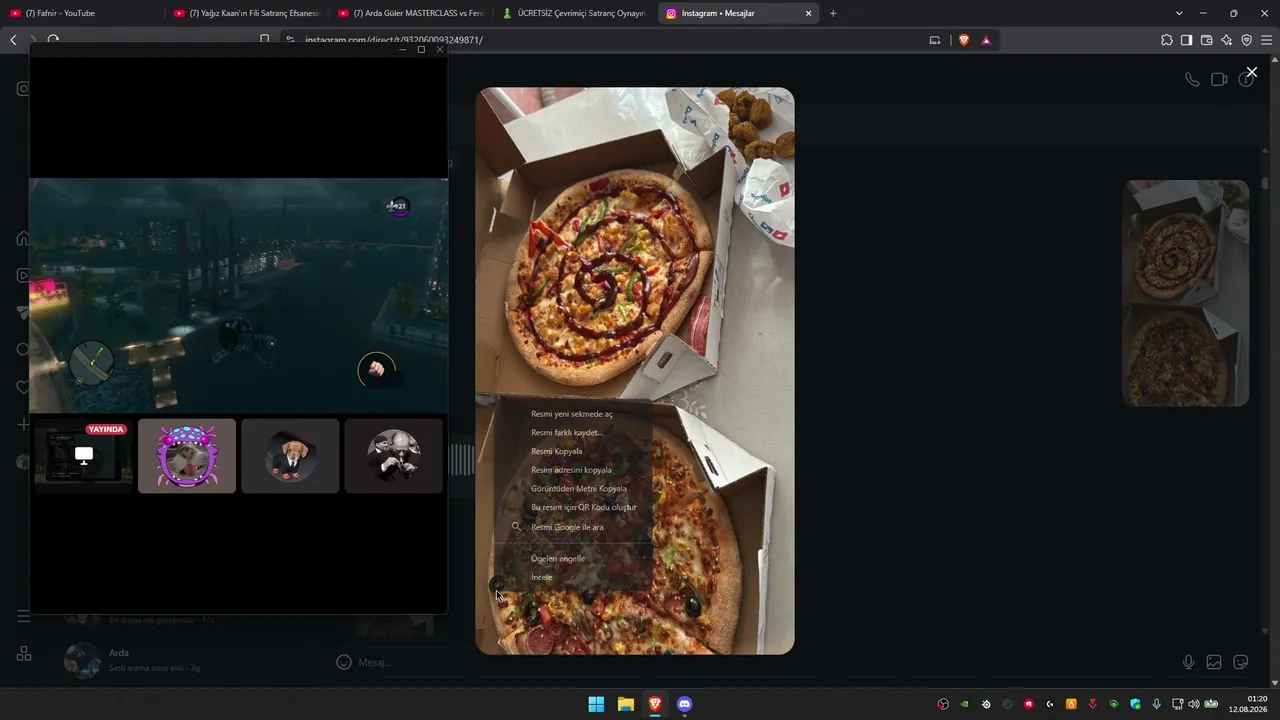Screen dimensions: 1280x720
Task: Select 'Bu resim için QR Kodu oluştur'
Action: [572, 507]
